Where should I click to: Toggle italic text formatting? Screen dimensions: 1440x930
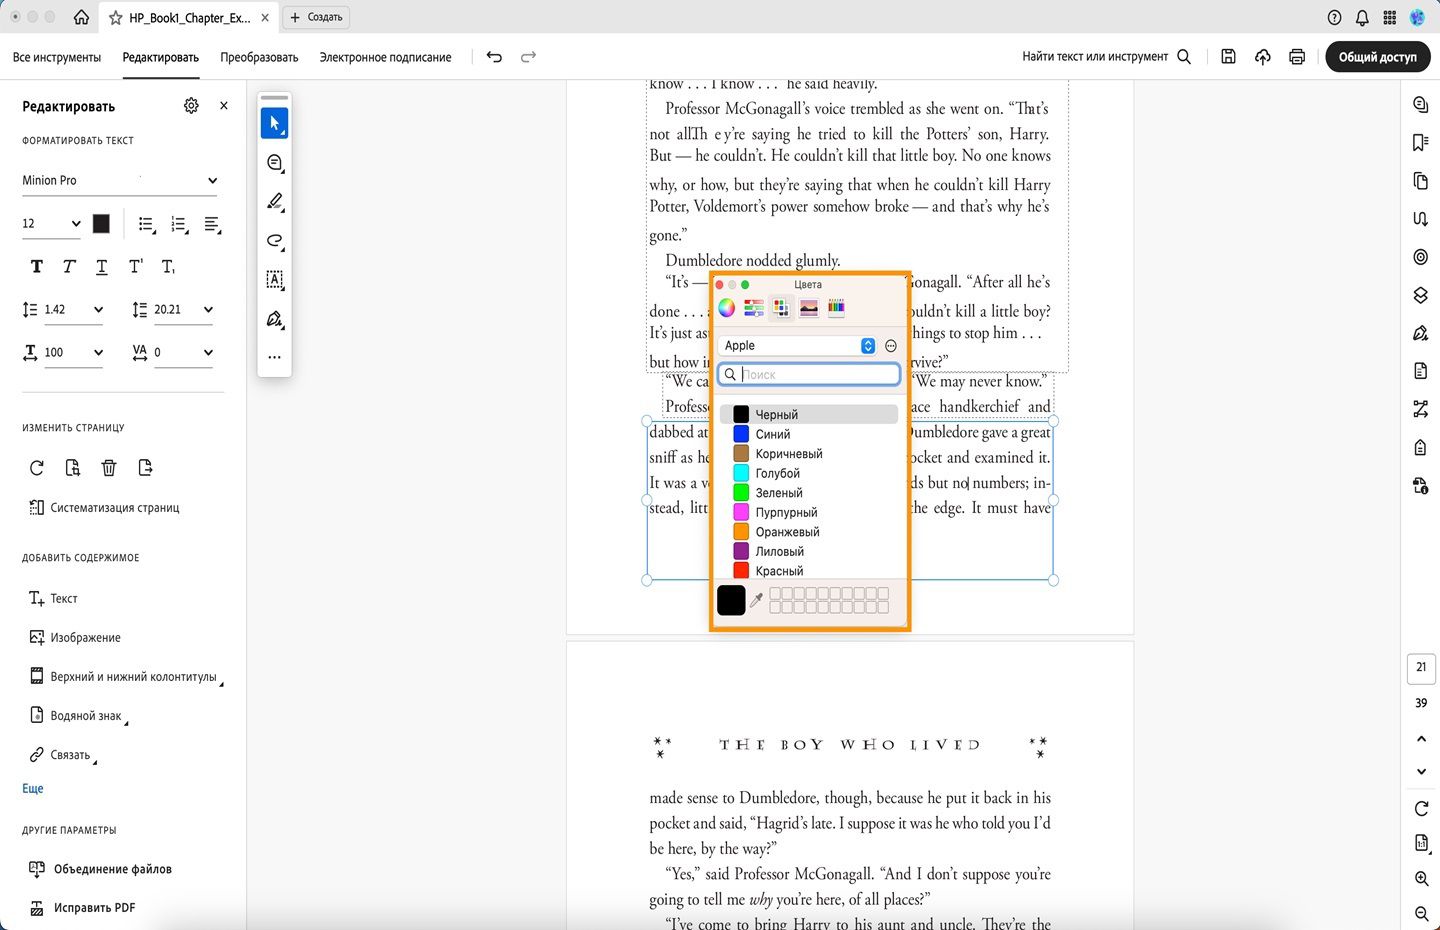pos(69,267)
